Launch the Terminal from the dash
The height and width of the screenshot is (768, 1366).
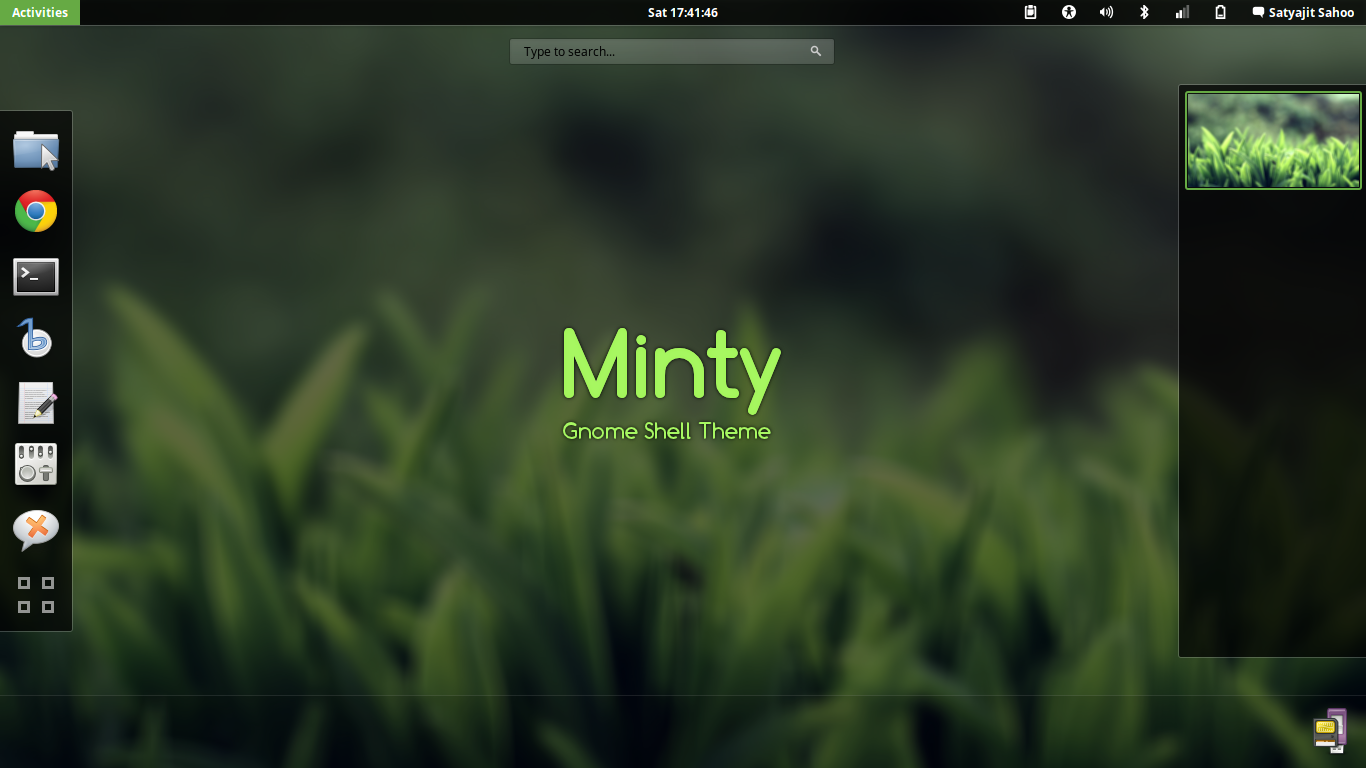tap(36, 277)
